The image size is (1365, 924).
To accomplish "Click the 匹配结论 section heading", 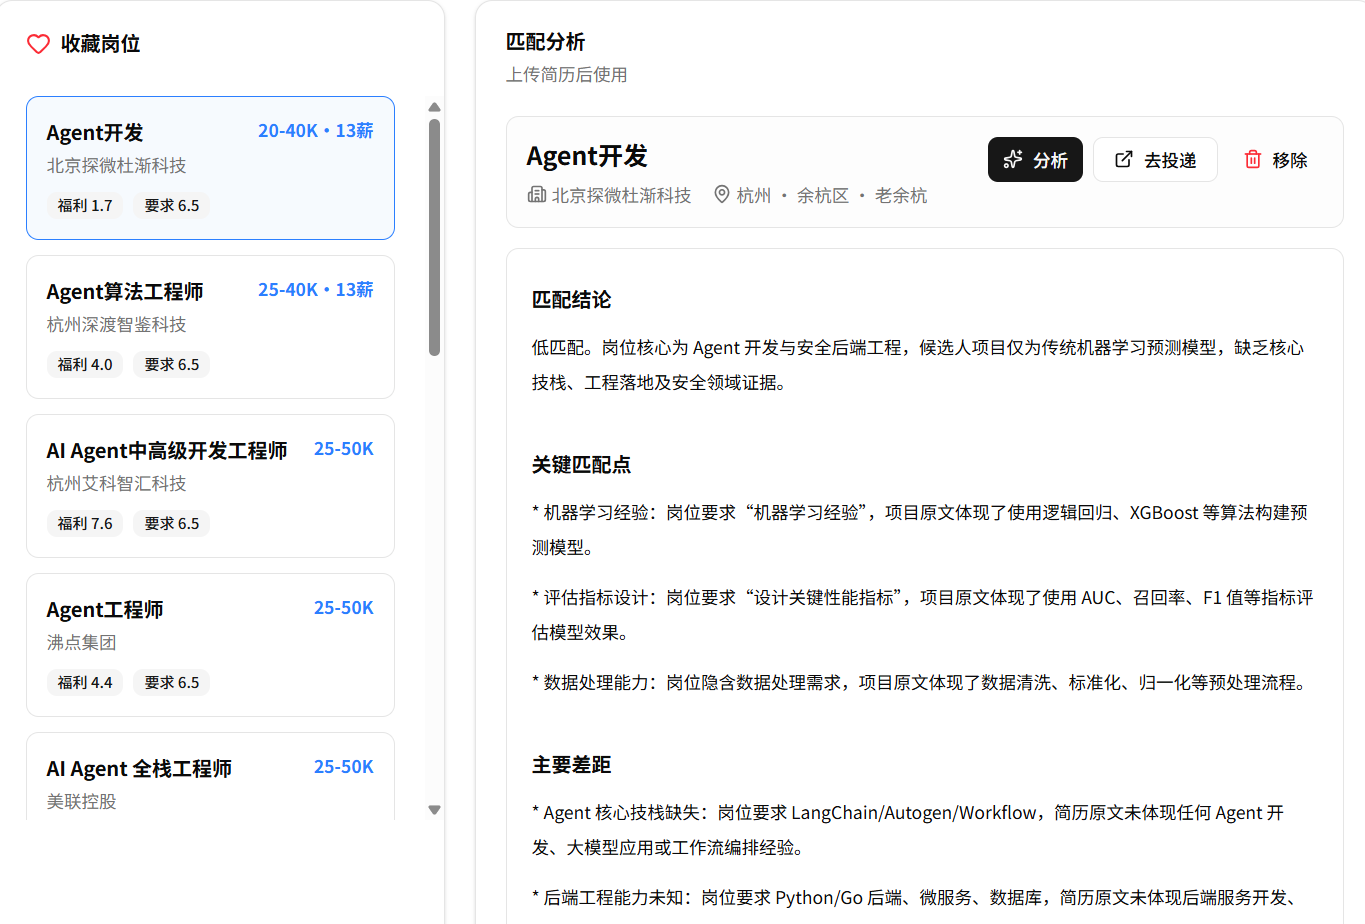I will coord(572,300).
